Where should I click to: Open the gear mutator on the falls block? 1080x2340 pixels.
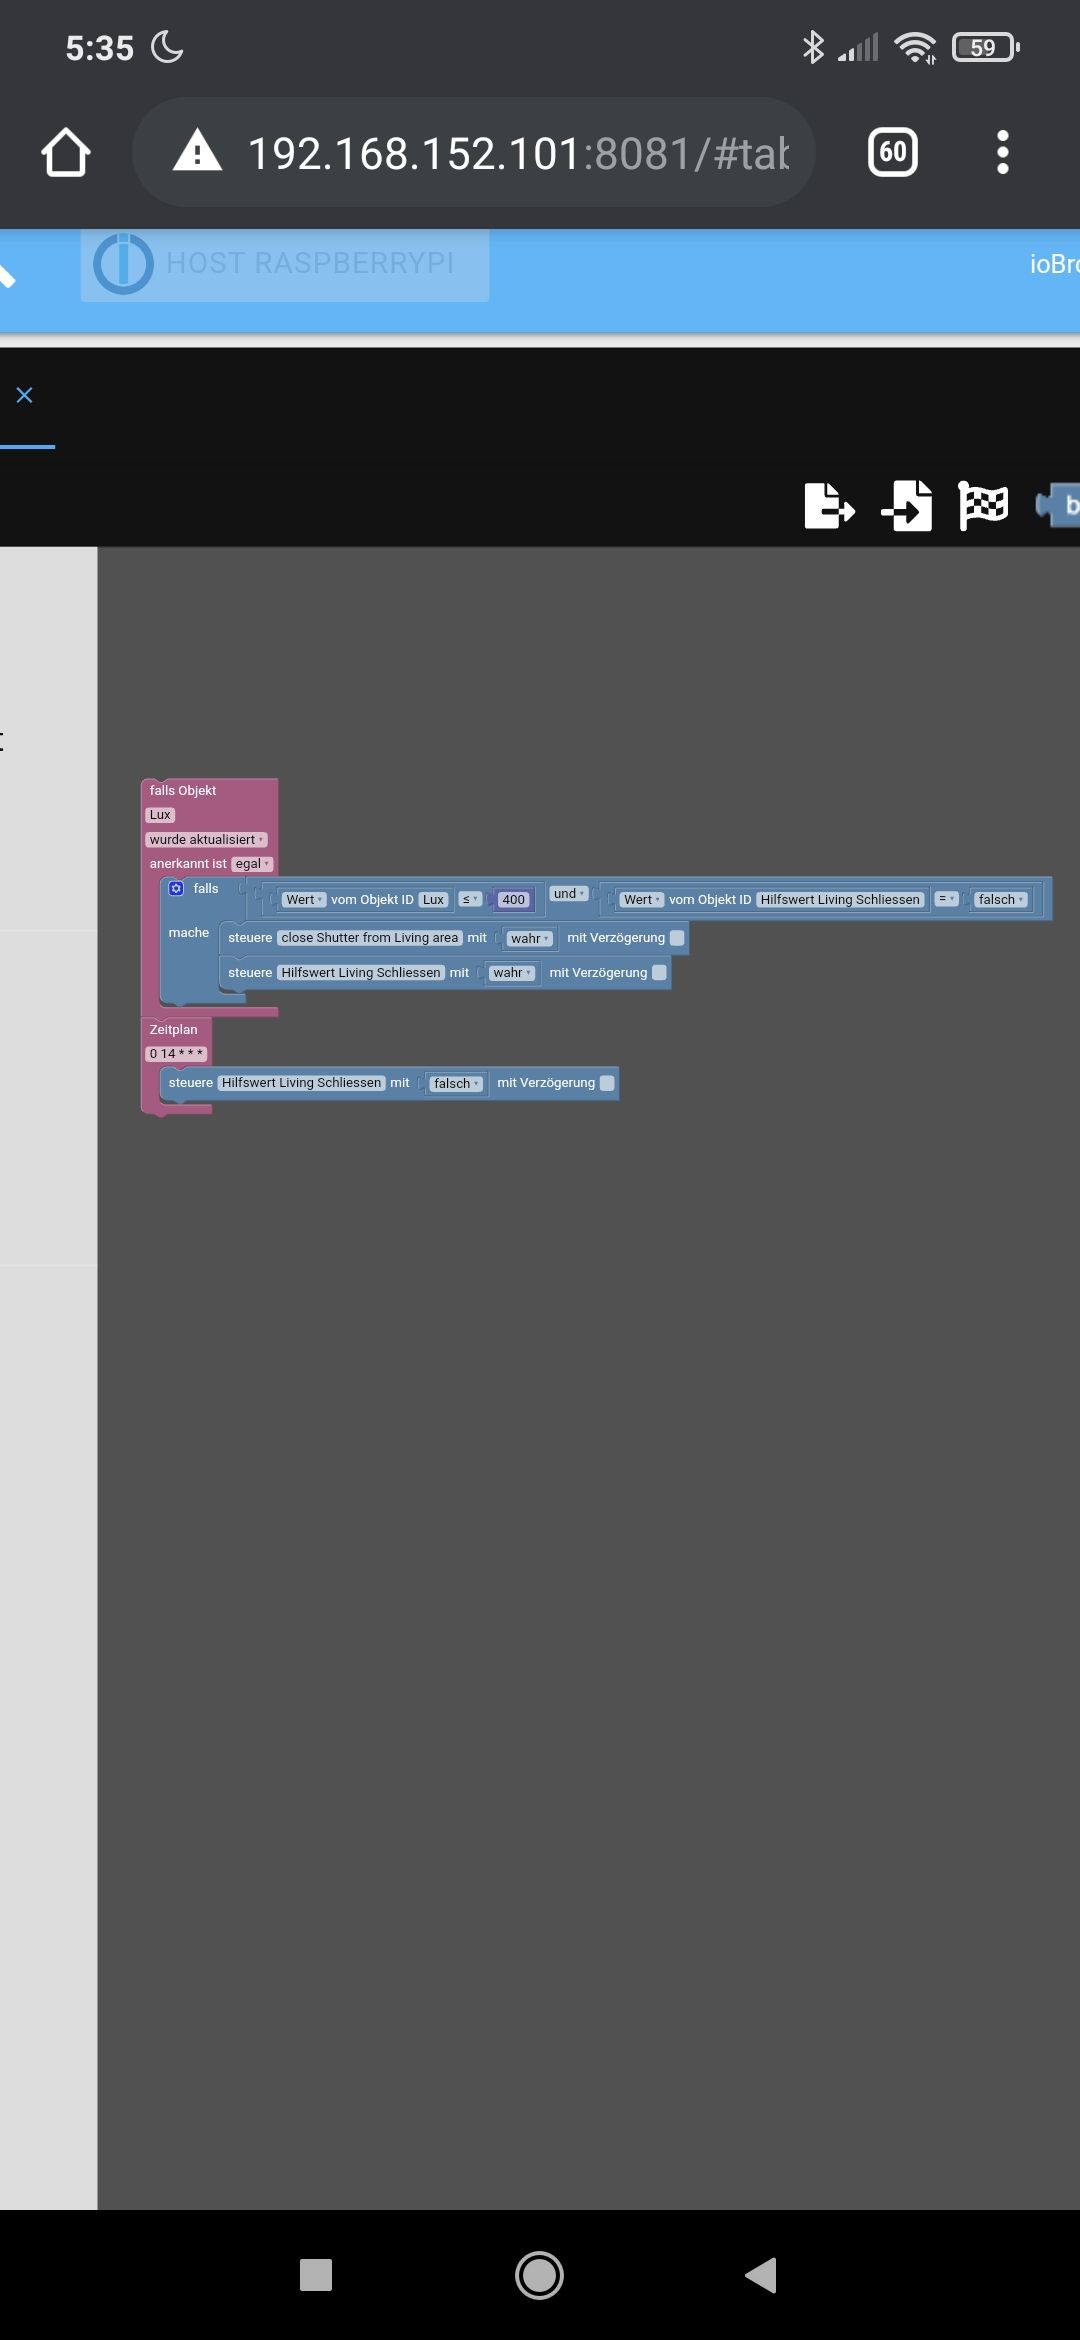176,888
